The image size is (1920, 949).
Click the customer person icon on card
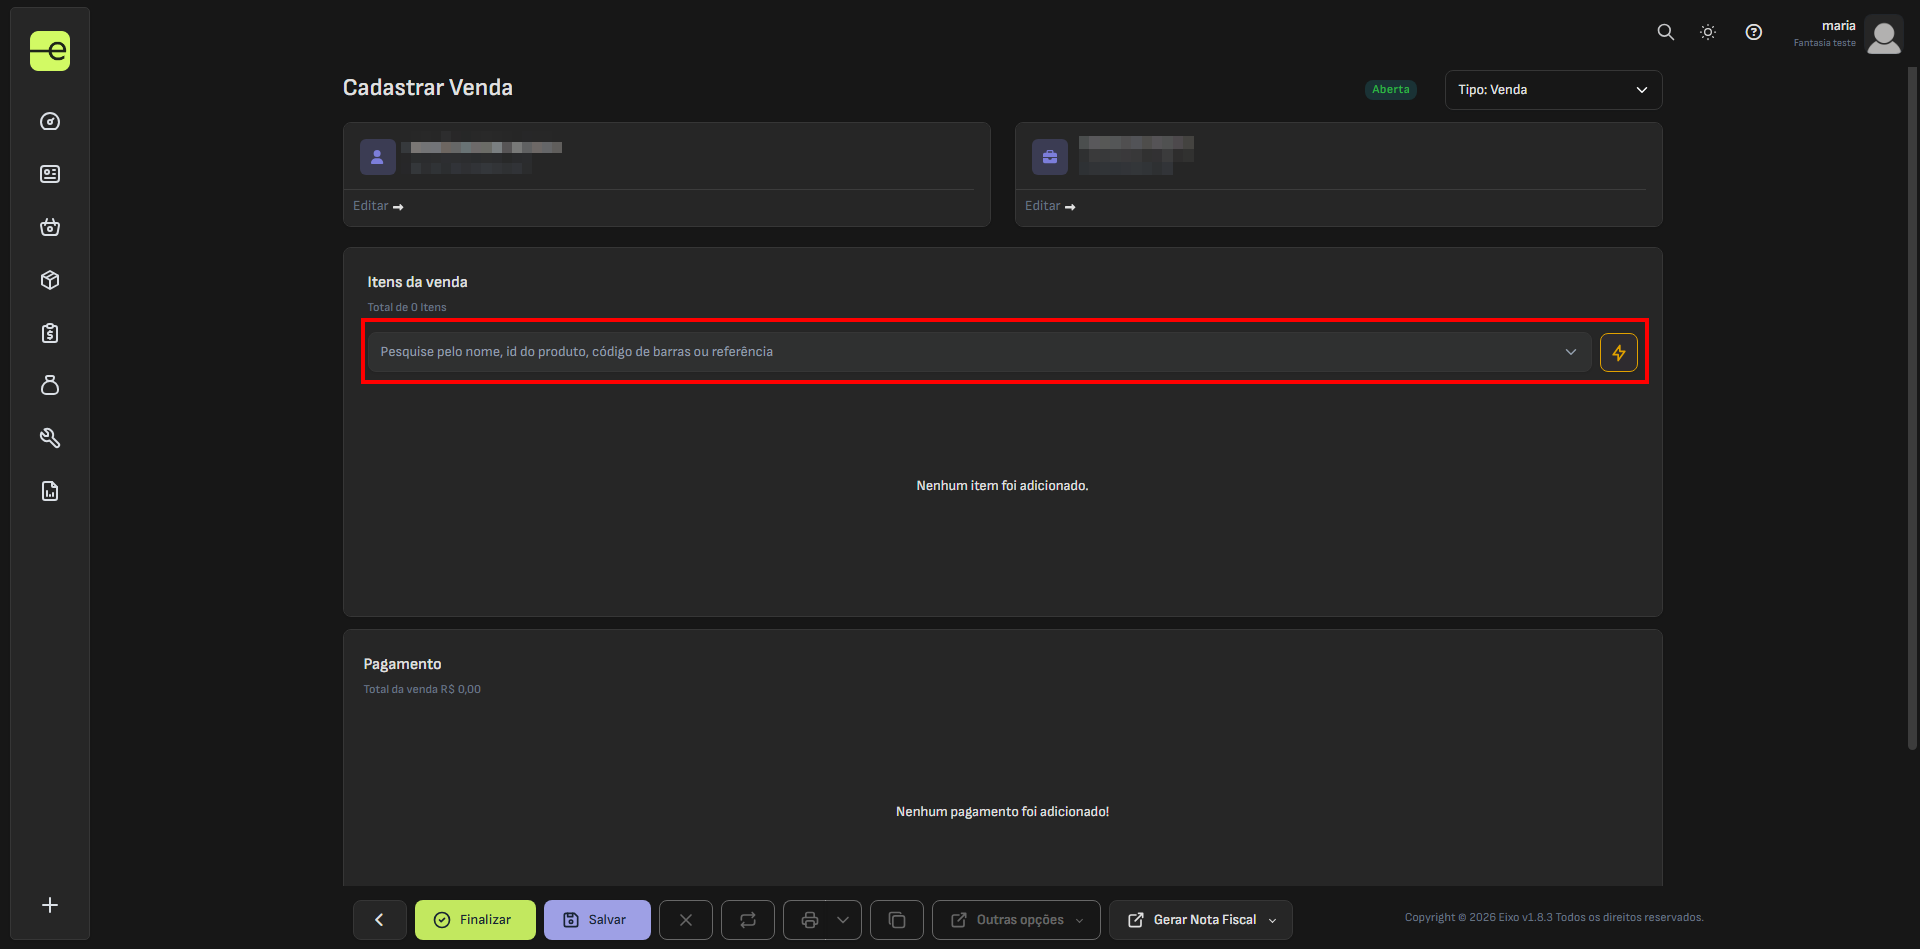[x=377, y=157]
